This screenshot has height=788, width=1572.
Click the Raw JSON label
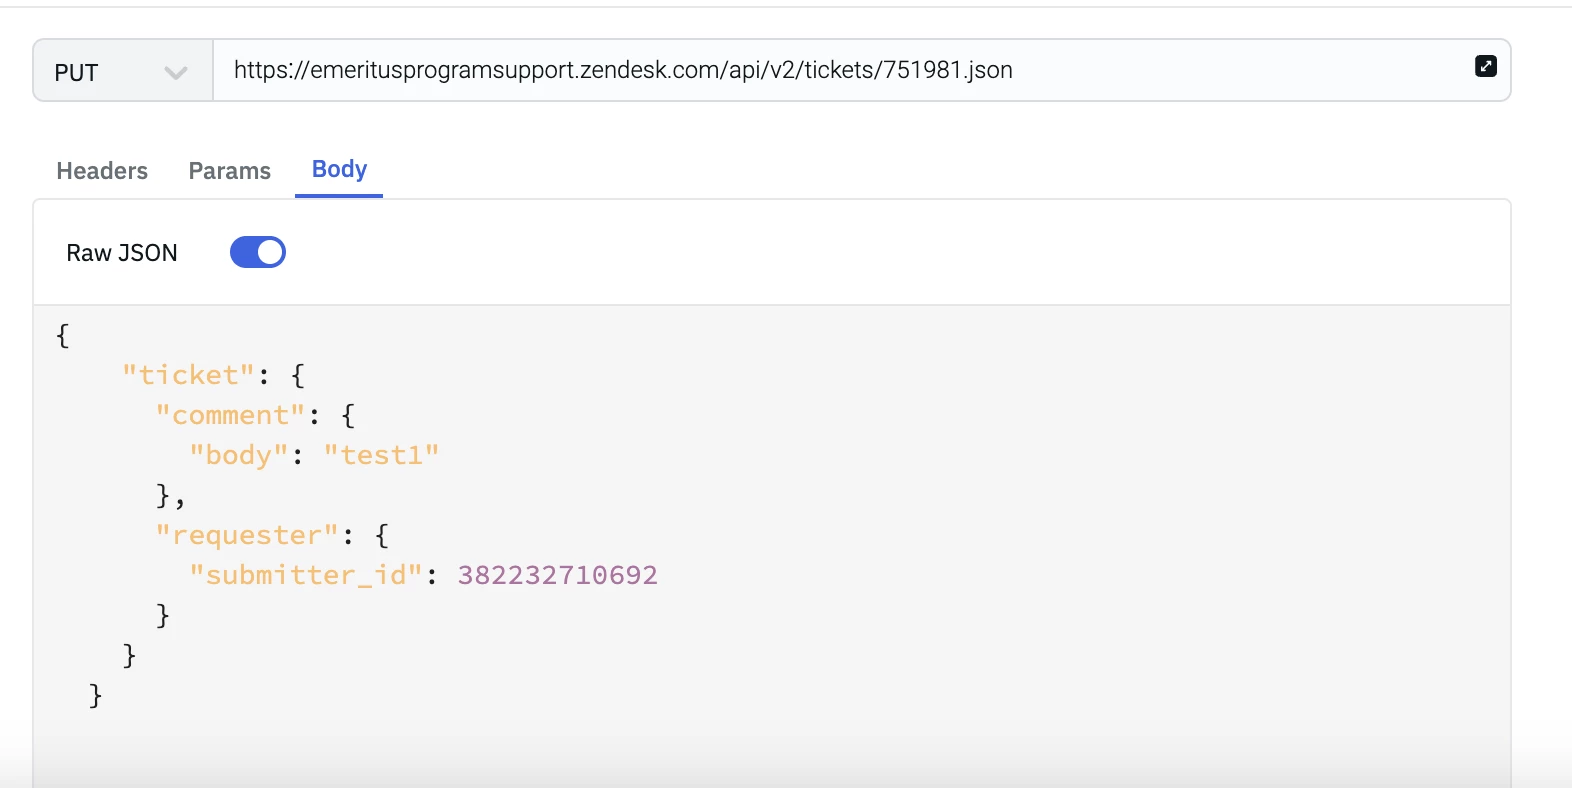122,253
